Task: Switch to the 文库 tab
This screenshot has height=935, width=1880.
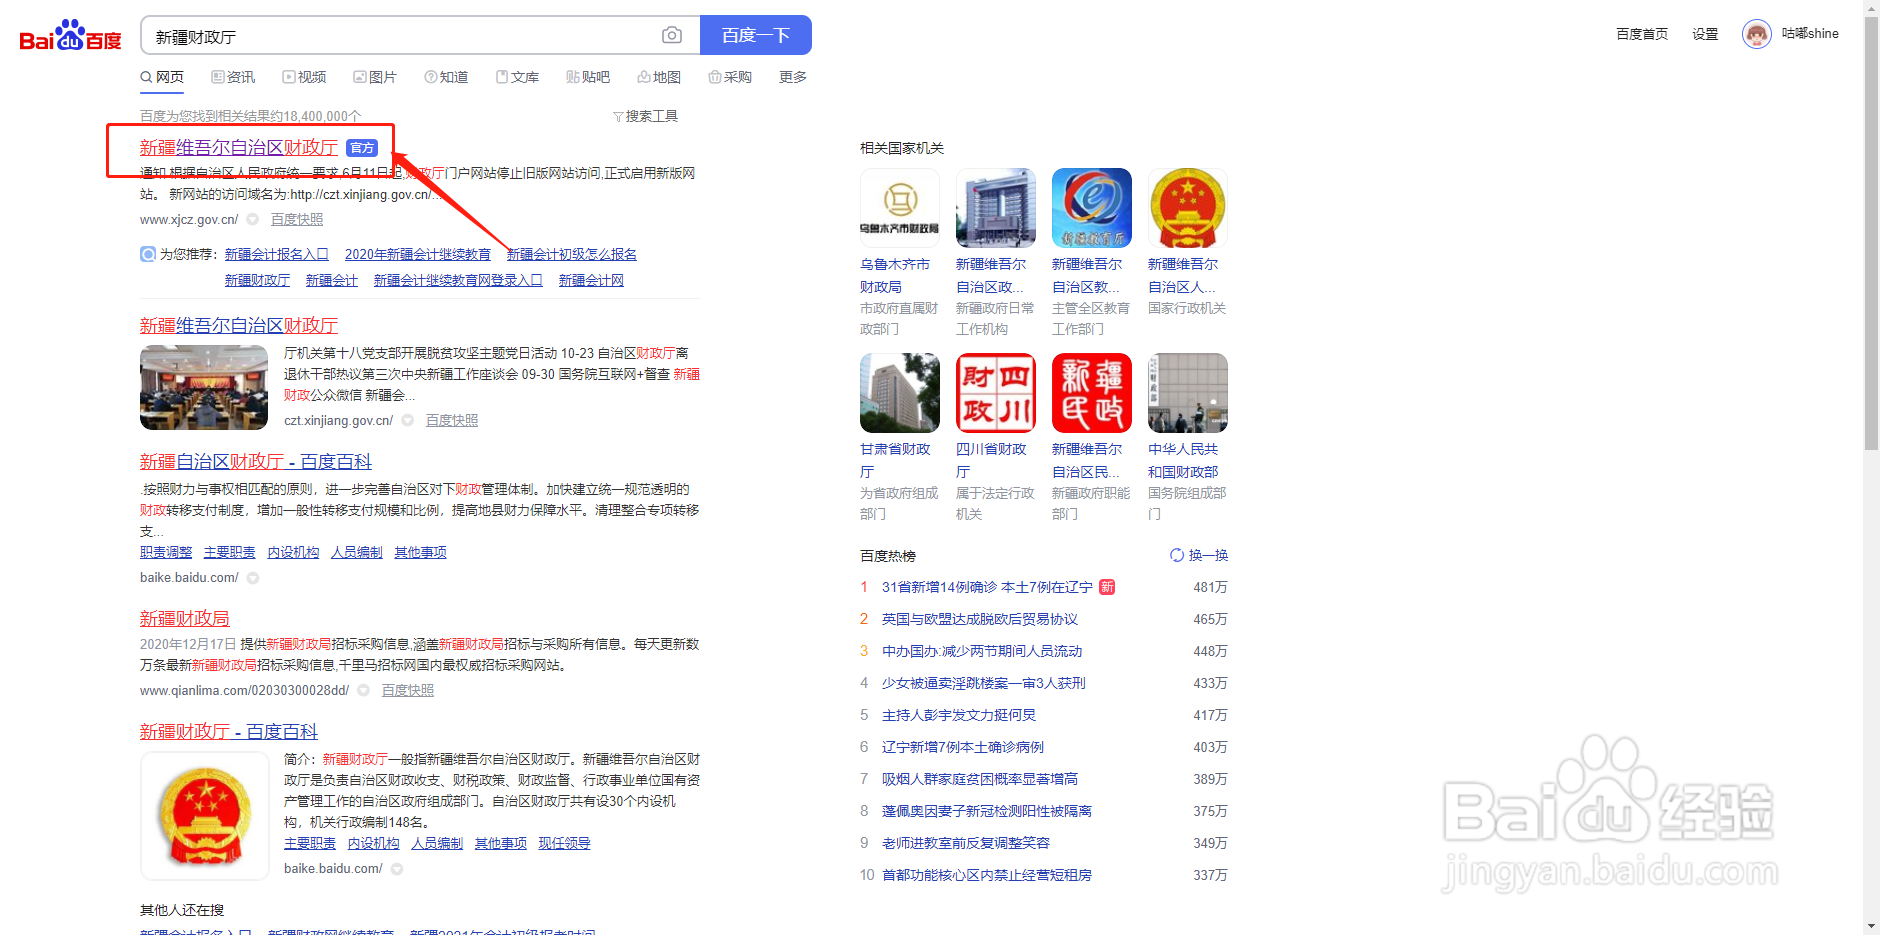Action: (x=517, y=77)
